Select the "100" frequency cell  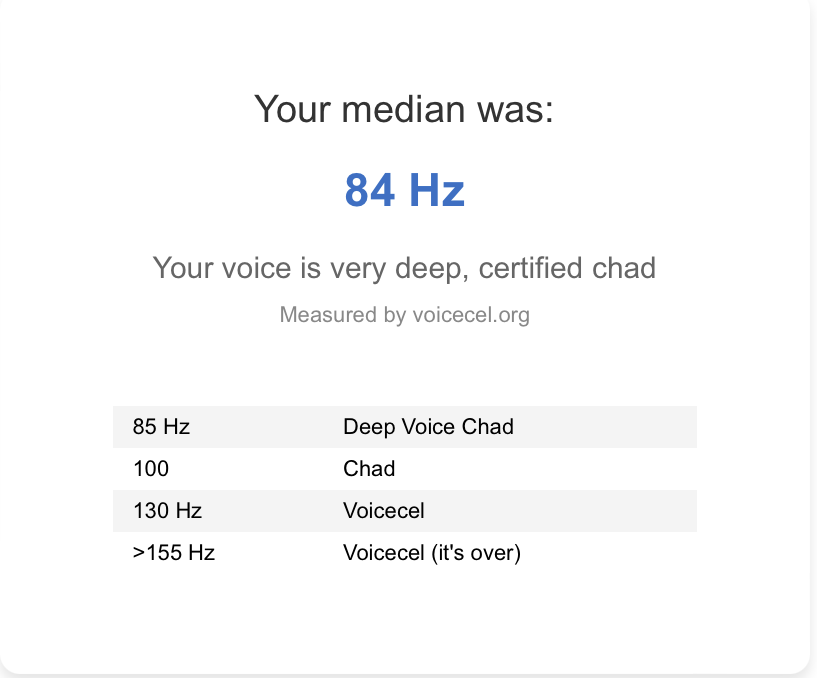(151, 469)
